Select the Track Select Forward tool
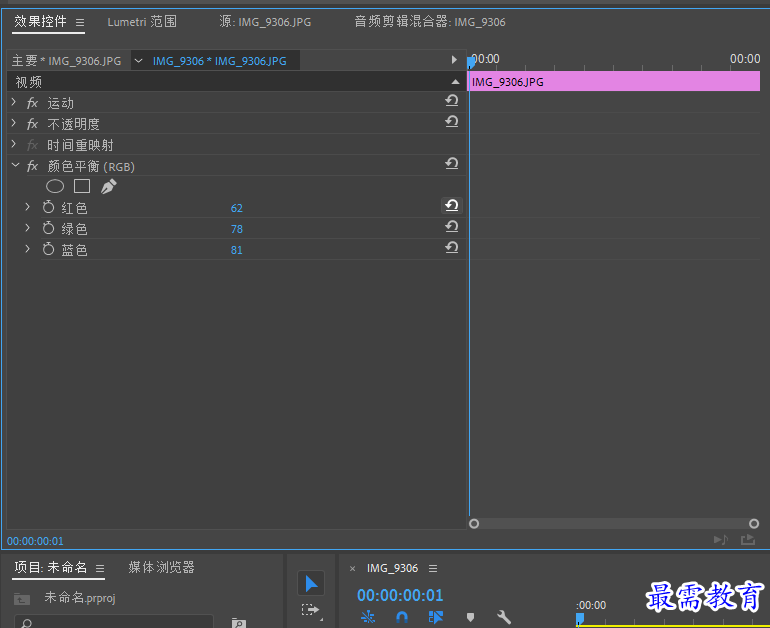This screenshot has height=628, width=770. pyautogui.click(x=310, y=610)
